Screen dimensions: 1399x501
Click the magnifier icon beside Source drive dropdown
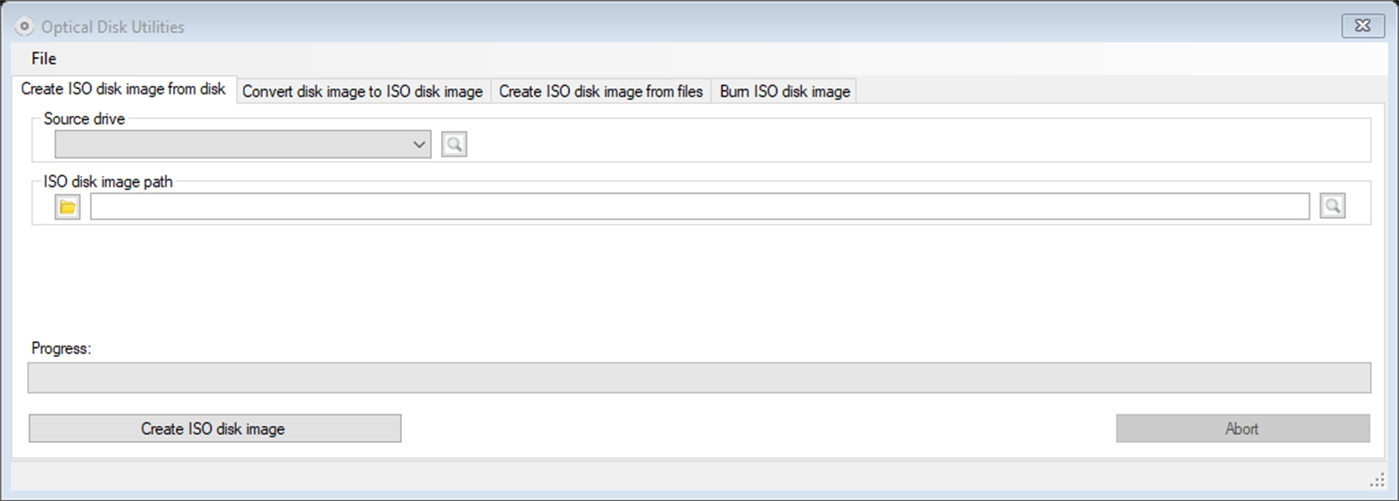point(454,145)
